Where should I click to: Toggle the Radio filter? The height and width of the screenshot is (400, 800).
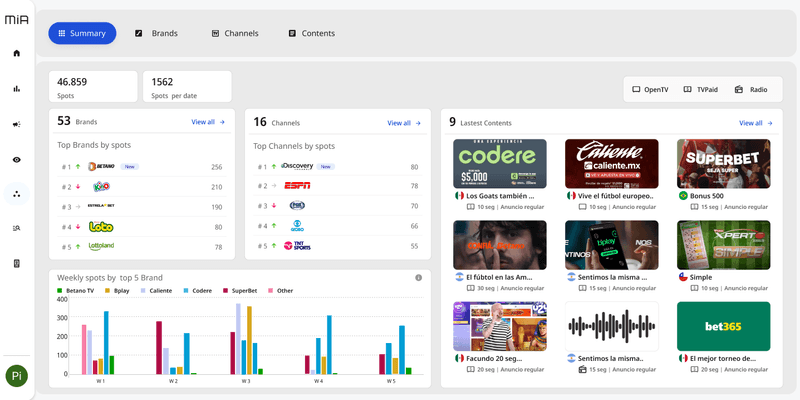(x=751, y=89)
